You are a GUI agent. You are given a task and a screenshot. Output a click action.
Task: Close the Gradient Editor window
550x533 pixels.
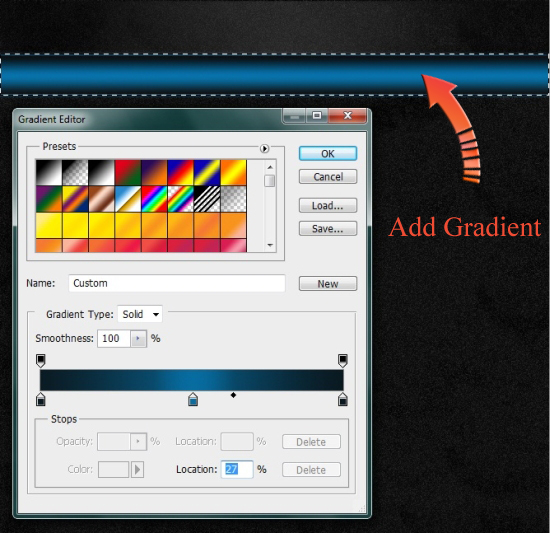(347, 115)
